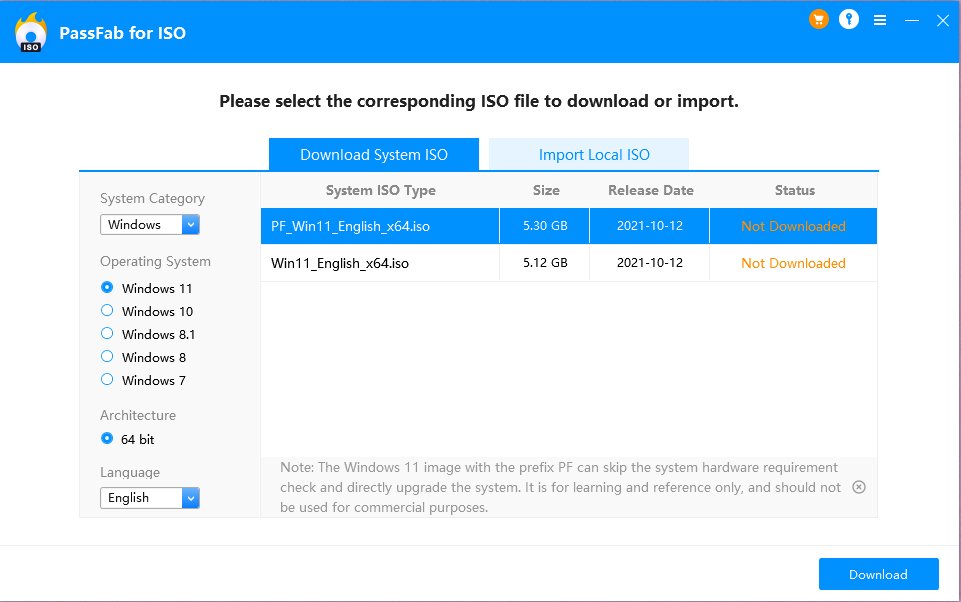Screen dimensions: 961x602
Task: Open the shopping cart purchase icon
Action: point(819,19)
